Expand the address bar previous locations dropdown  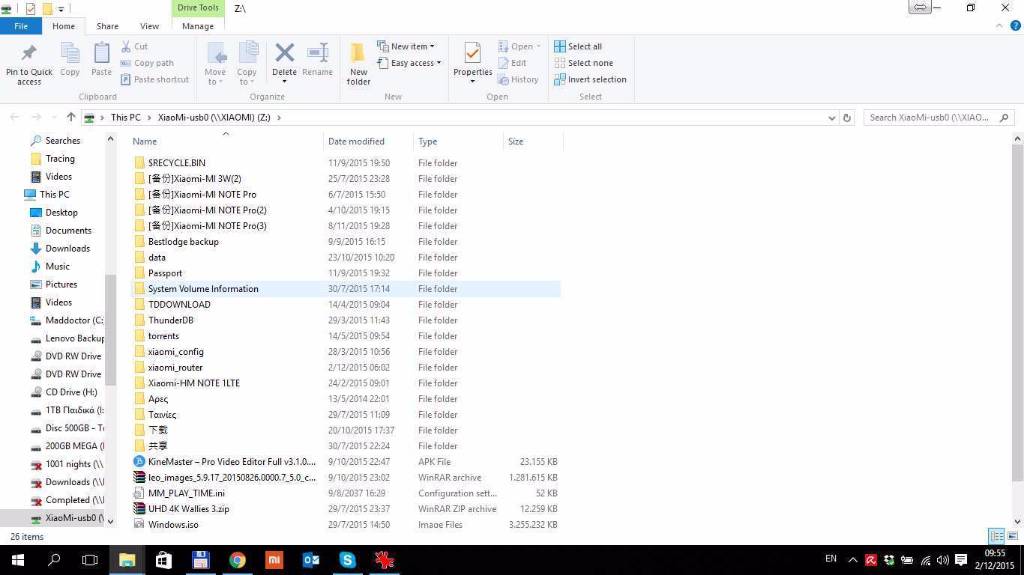pyautogui.click(x=831, y=117)
